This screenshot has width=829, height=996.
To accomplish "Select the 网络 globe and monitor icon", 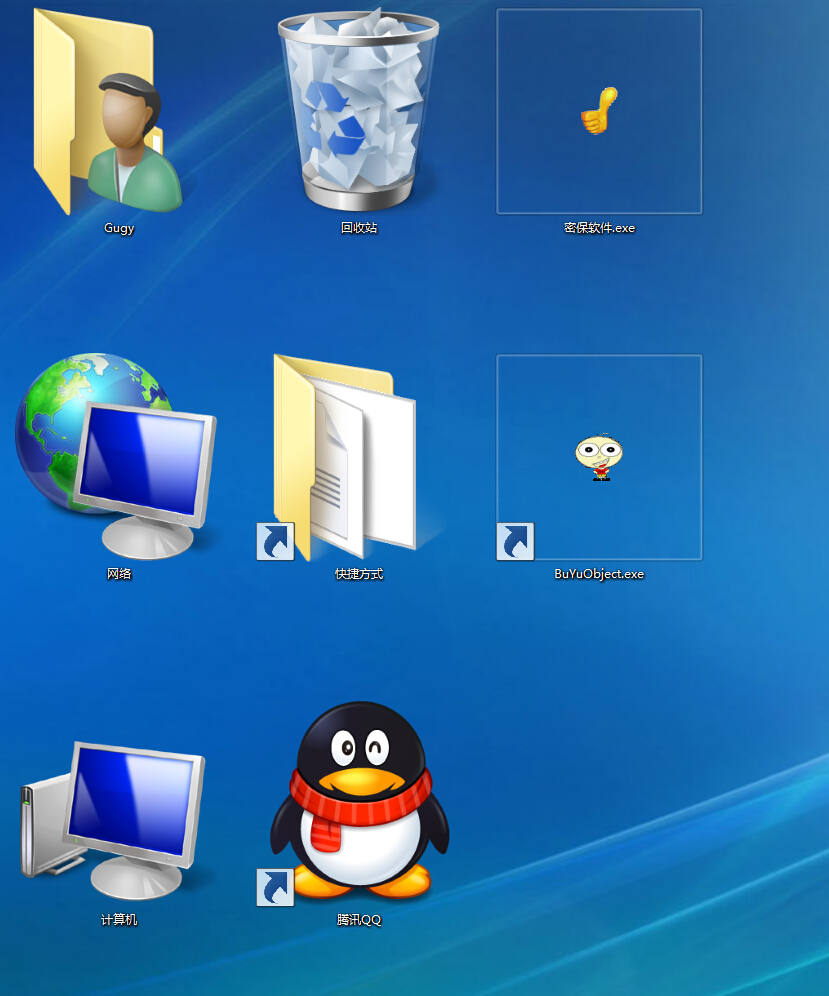I will click(x=116, y=456).
